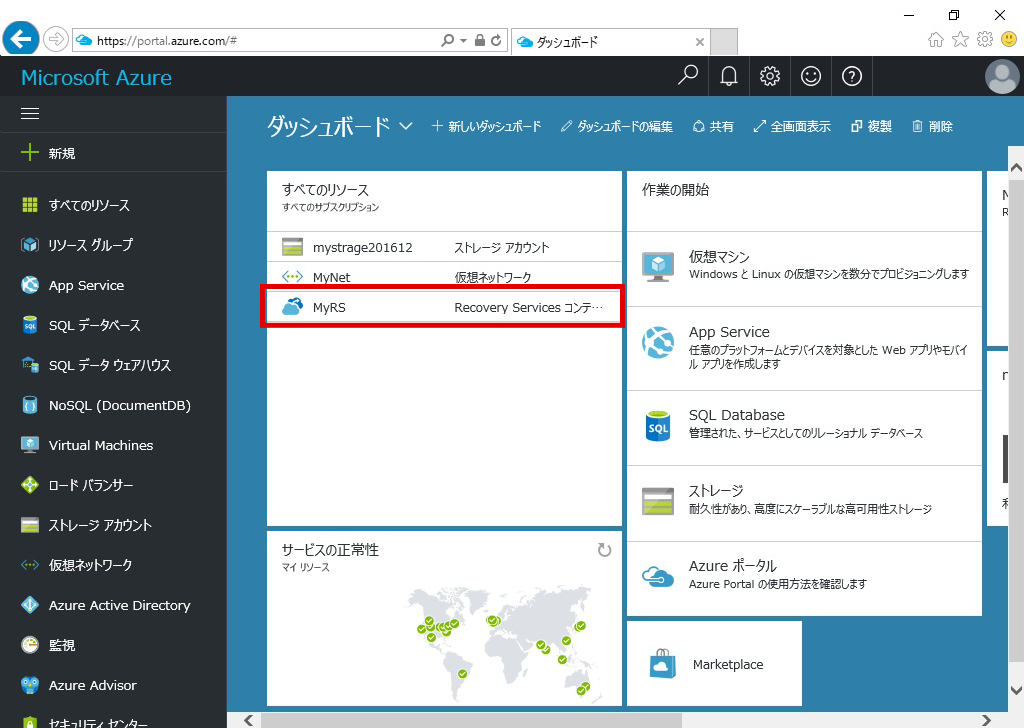Image resolution: width=1024 pixels, height=728 pixels.
Task: Select 新しいダッシュボード command
Action: point(487,126)
